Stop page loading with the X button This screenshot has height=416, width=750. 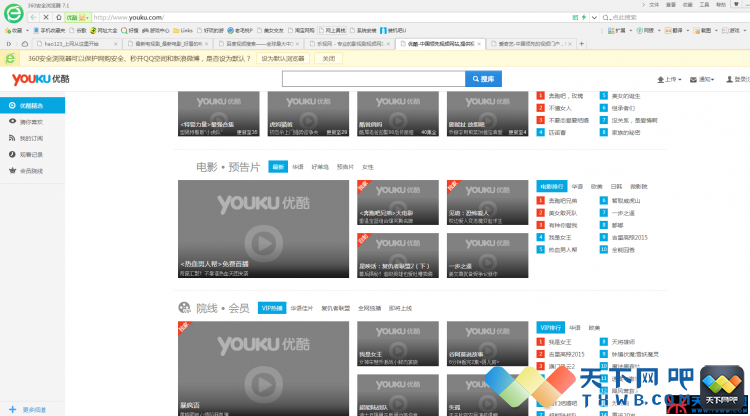point(46,17)
